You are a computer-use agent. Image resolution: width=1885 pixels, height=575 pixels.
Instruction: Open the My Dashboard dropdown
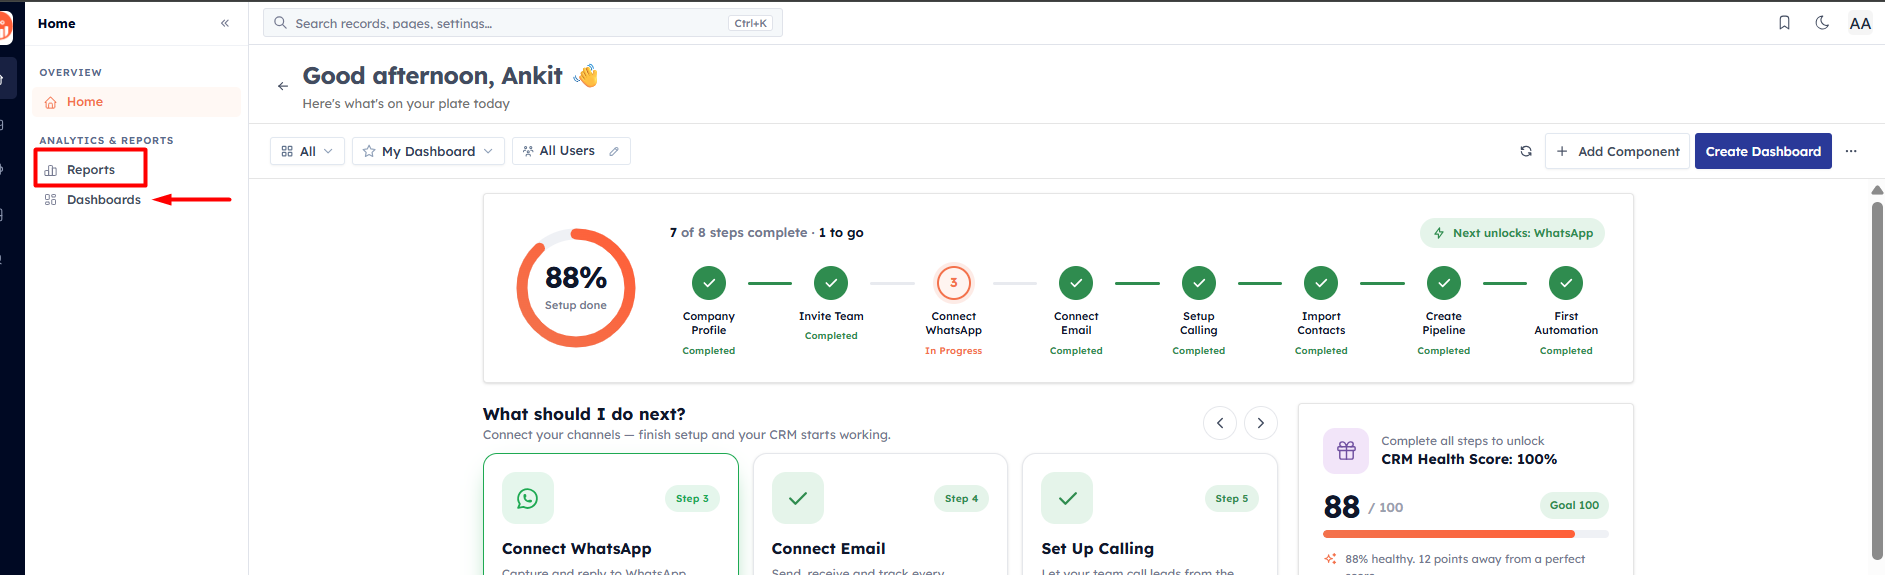[x=428, y=151]
